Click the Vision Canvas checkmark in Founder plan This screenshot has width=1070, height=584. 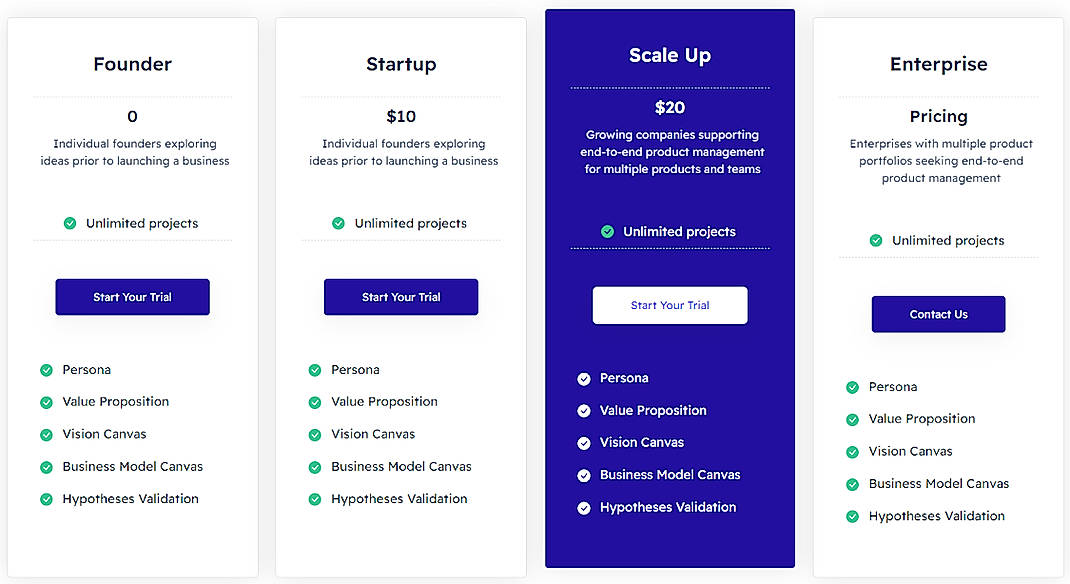point(46,434)
